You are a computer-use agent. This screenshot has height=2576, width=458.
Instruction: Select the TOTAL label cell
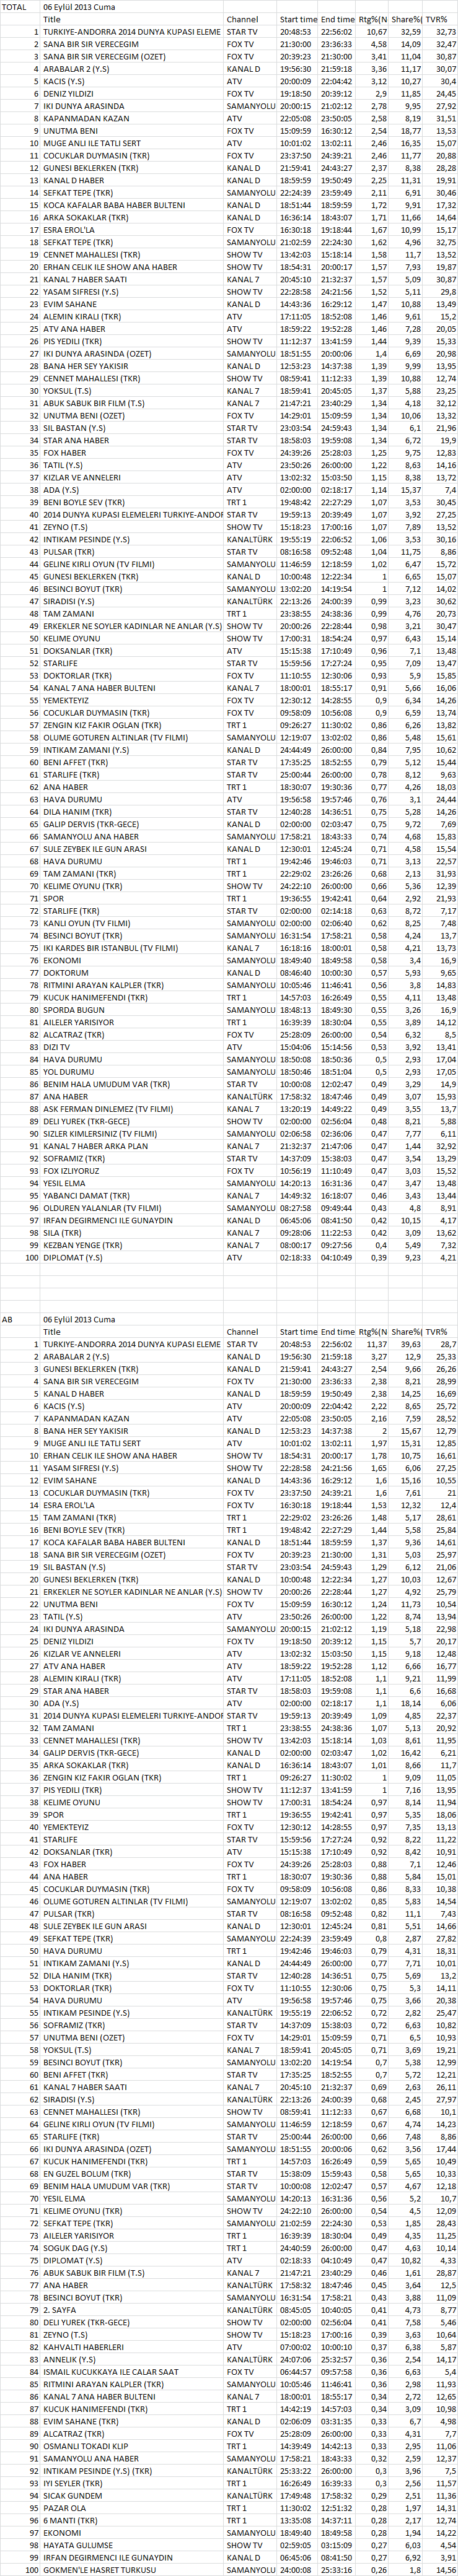point(14,6)
